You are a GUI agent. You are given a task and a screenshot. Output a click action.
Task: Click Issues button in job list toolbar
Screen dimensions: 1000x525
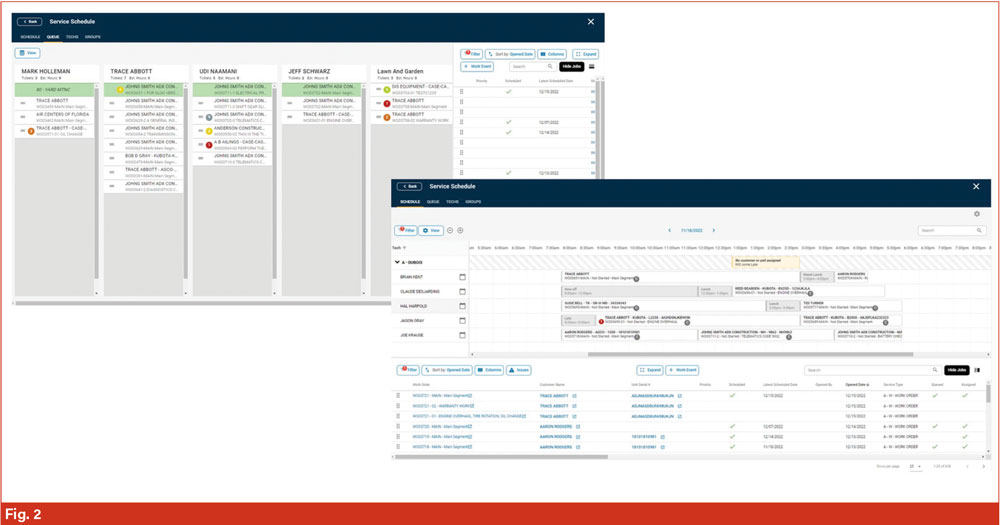[518, 370]
